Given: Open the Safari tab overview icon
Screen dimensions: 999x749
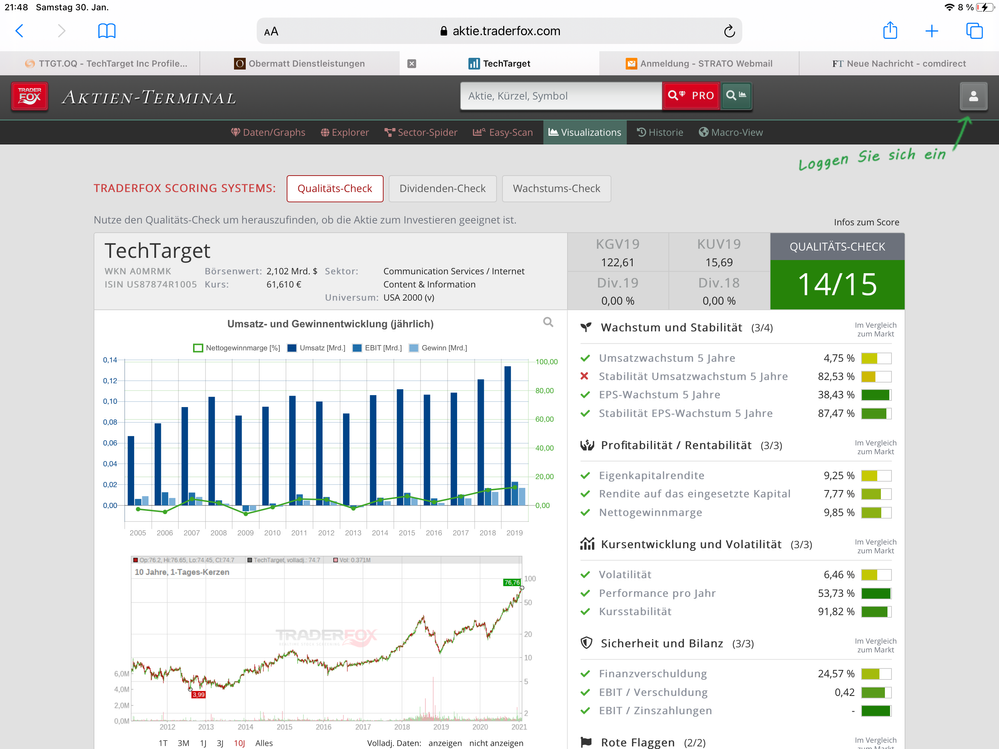Looking at the screenshot, I should pyautogui.click(x=974, y=31).
